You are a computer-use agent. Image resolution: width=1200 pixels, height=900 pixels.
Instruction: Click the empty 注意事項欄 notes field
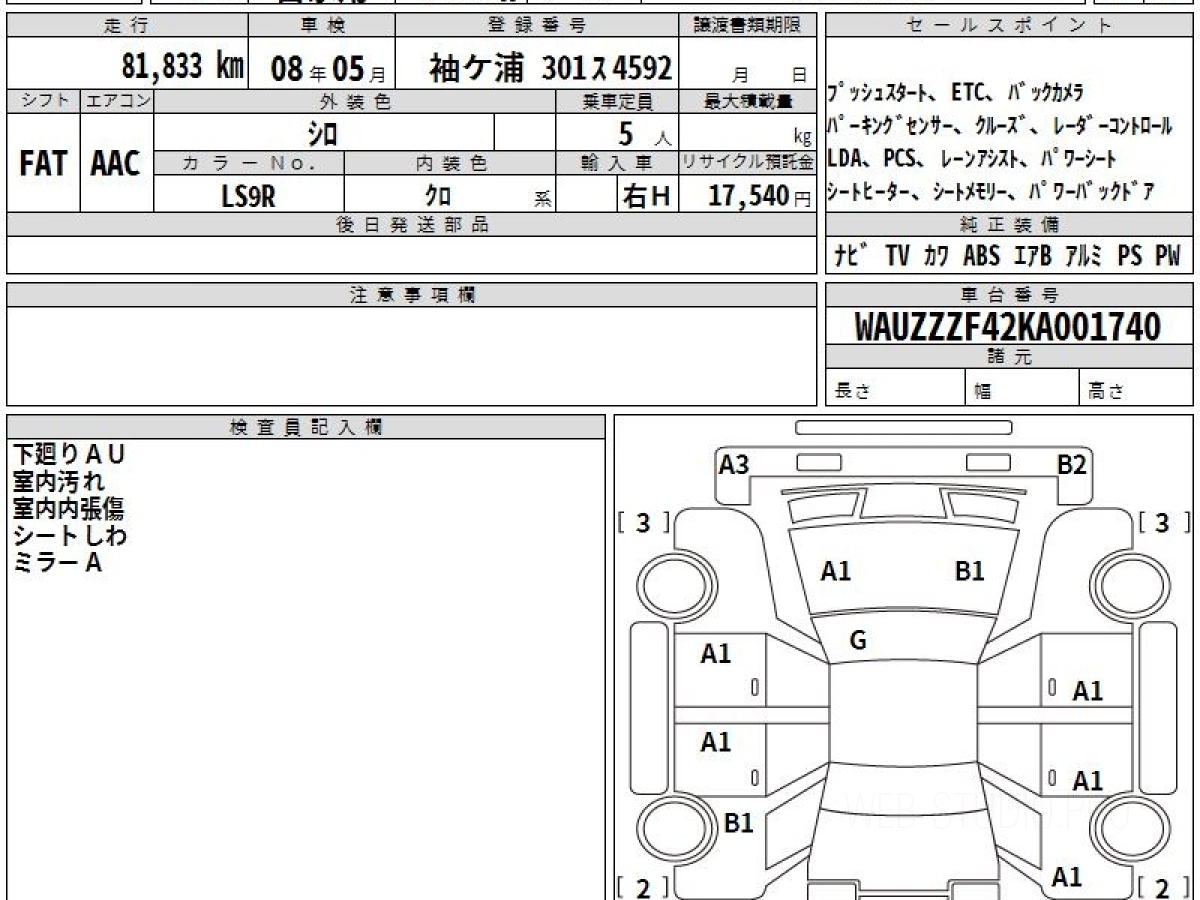pyautogui.click(x=412, y=356)
